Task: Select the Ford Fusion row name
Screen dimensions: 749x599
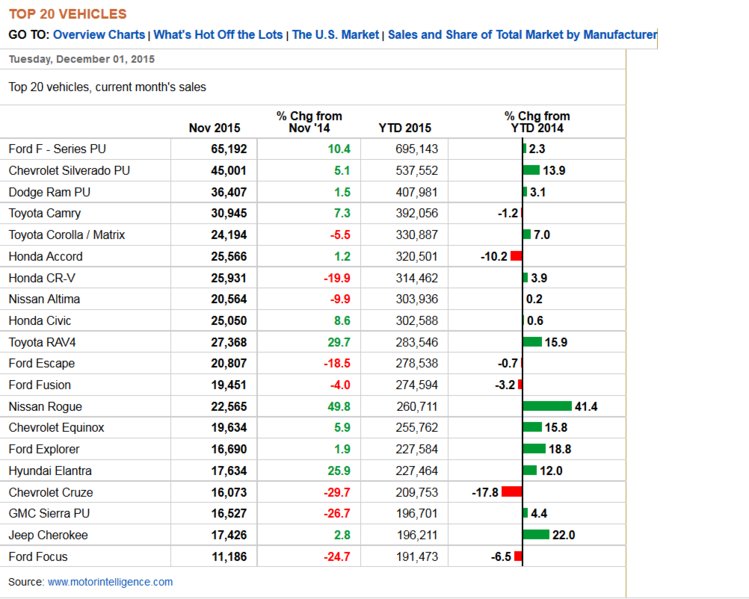Action: [x=40, y=385]
